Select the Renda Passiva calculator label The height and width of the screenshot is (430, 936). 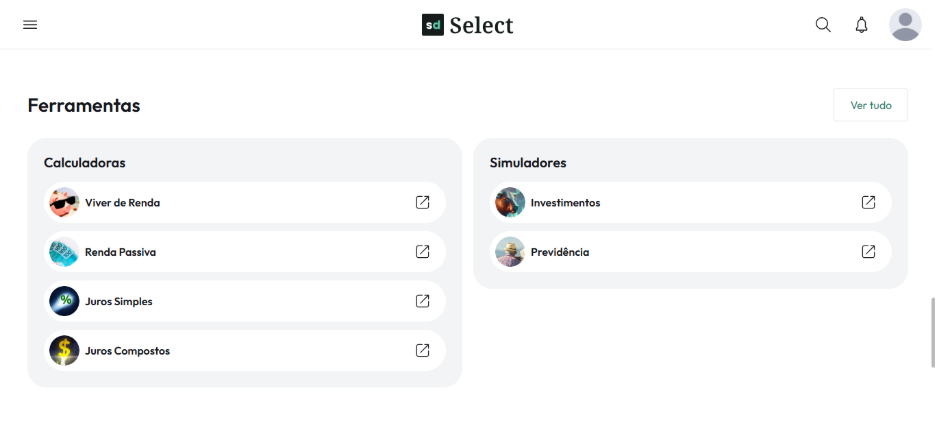(120, 252)
